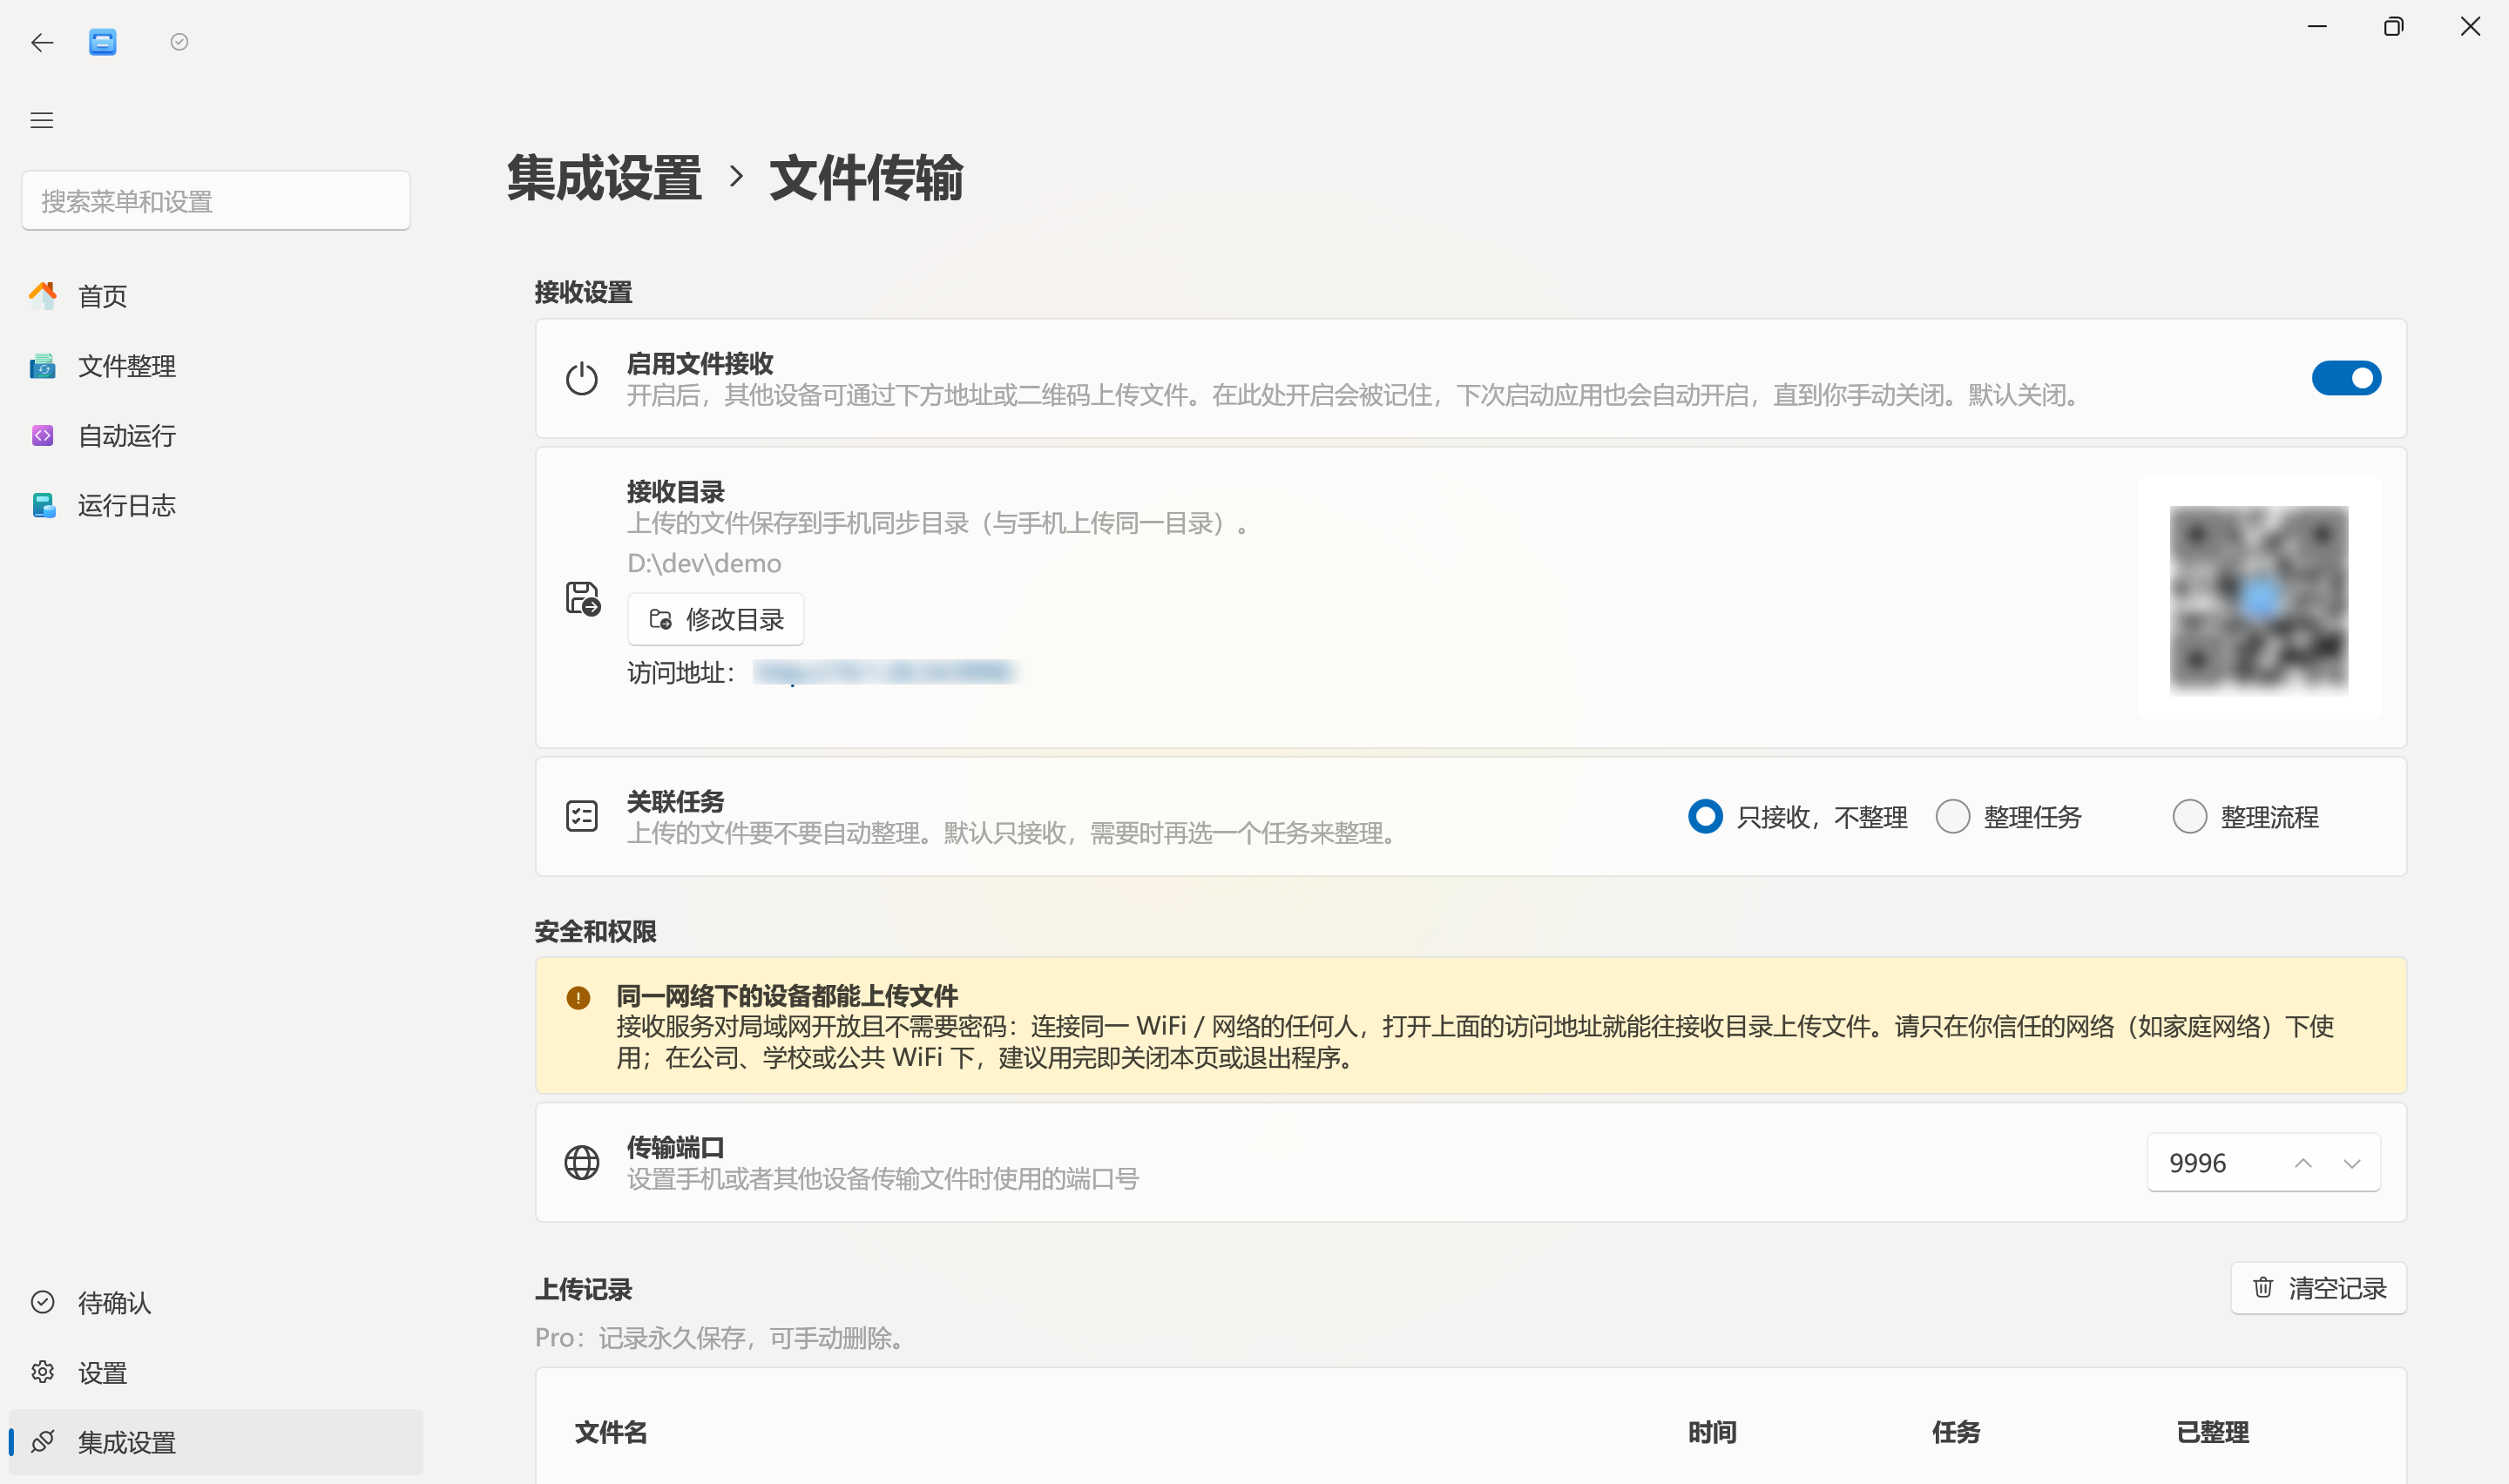Click the power icon beside 启用文件接收
This screenshot has height=1484, width=2509.
click(582, 379)
